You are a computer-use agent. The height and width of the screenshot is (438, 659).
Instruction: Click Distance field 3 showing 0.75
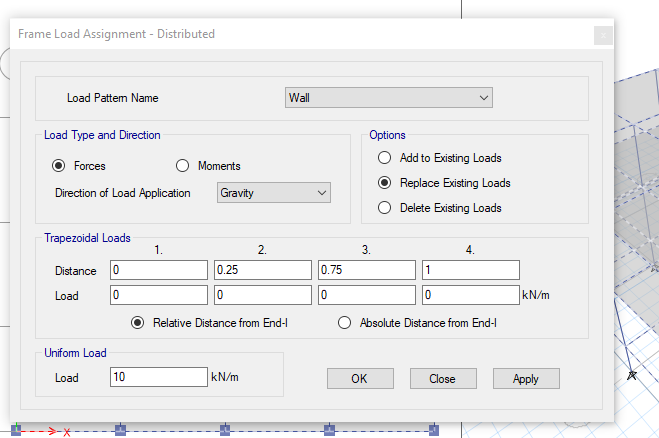click(367, 270)
